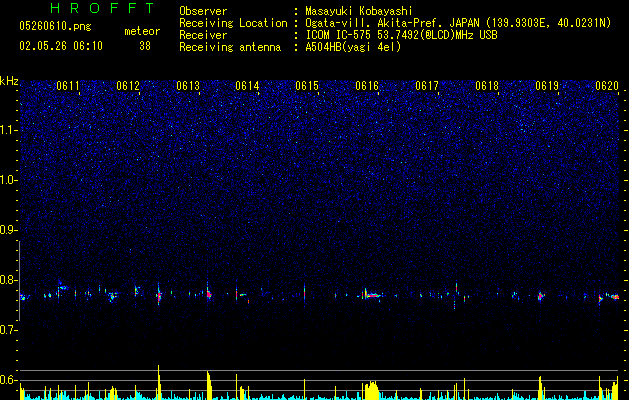Screen dimensions: 629x400
Task: Click the 0.8 frequency axis label
Action: coord(9,280)
